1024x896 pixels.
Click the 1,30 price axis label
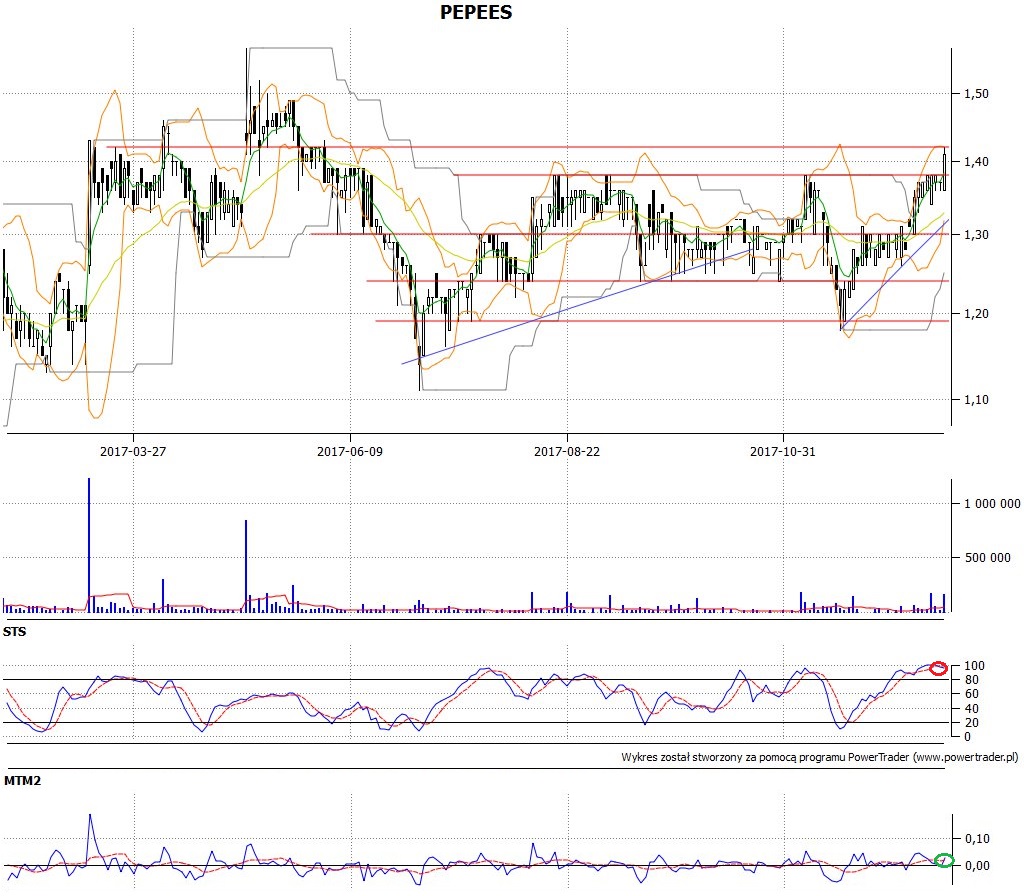point(977,234)
